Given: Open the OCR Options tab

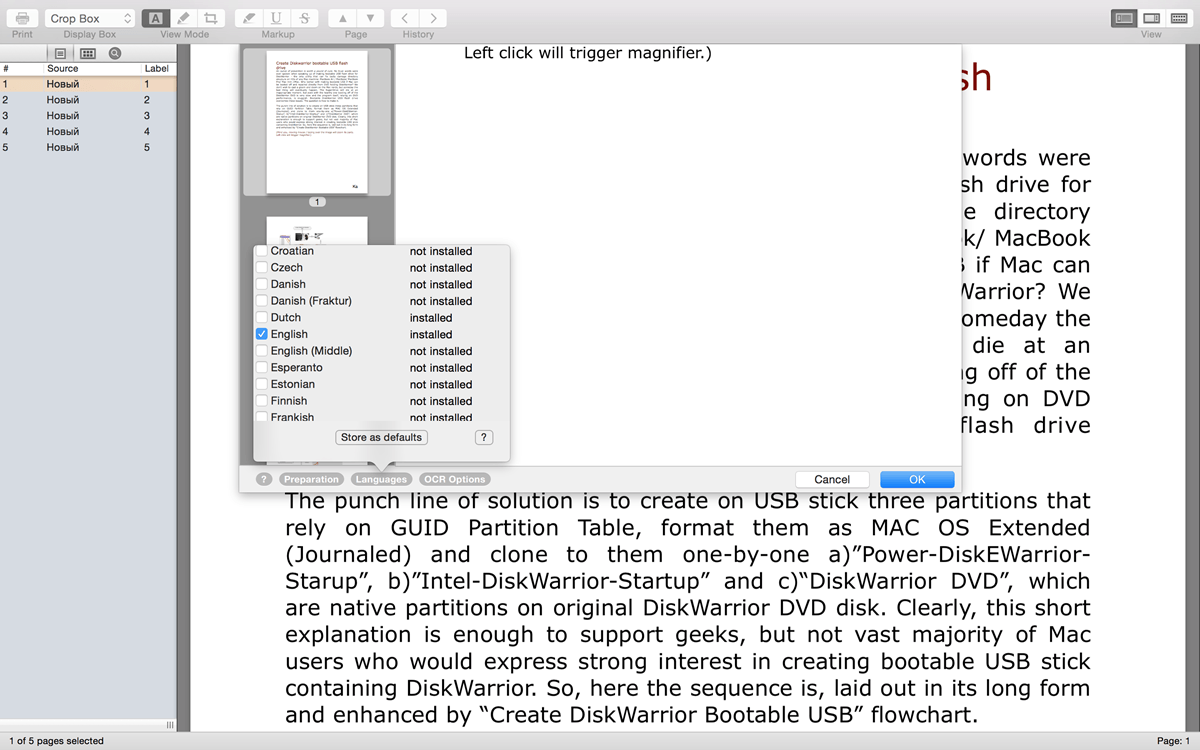Looking at the screenshot, I should [454, 479].
